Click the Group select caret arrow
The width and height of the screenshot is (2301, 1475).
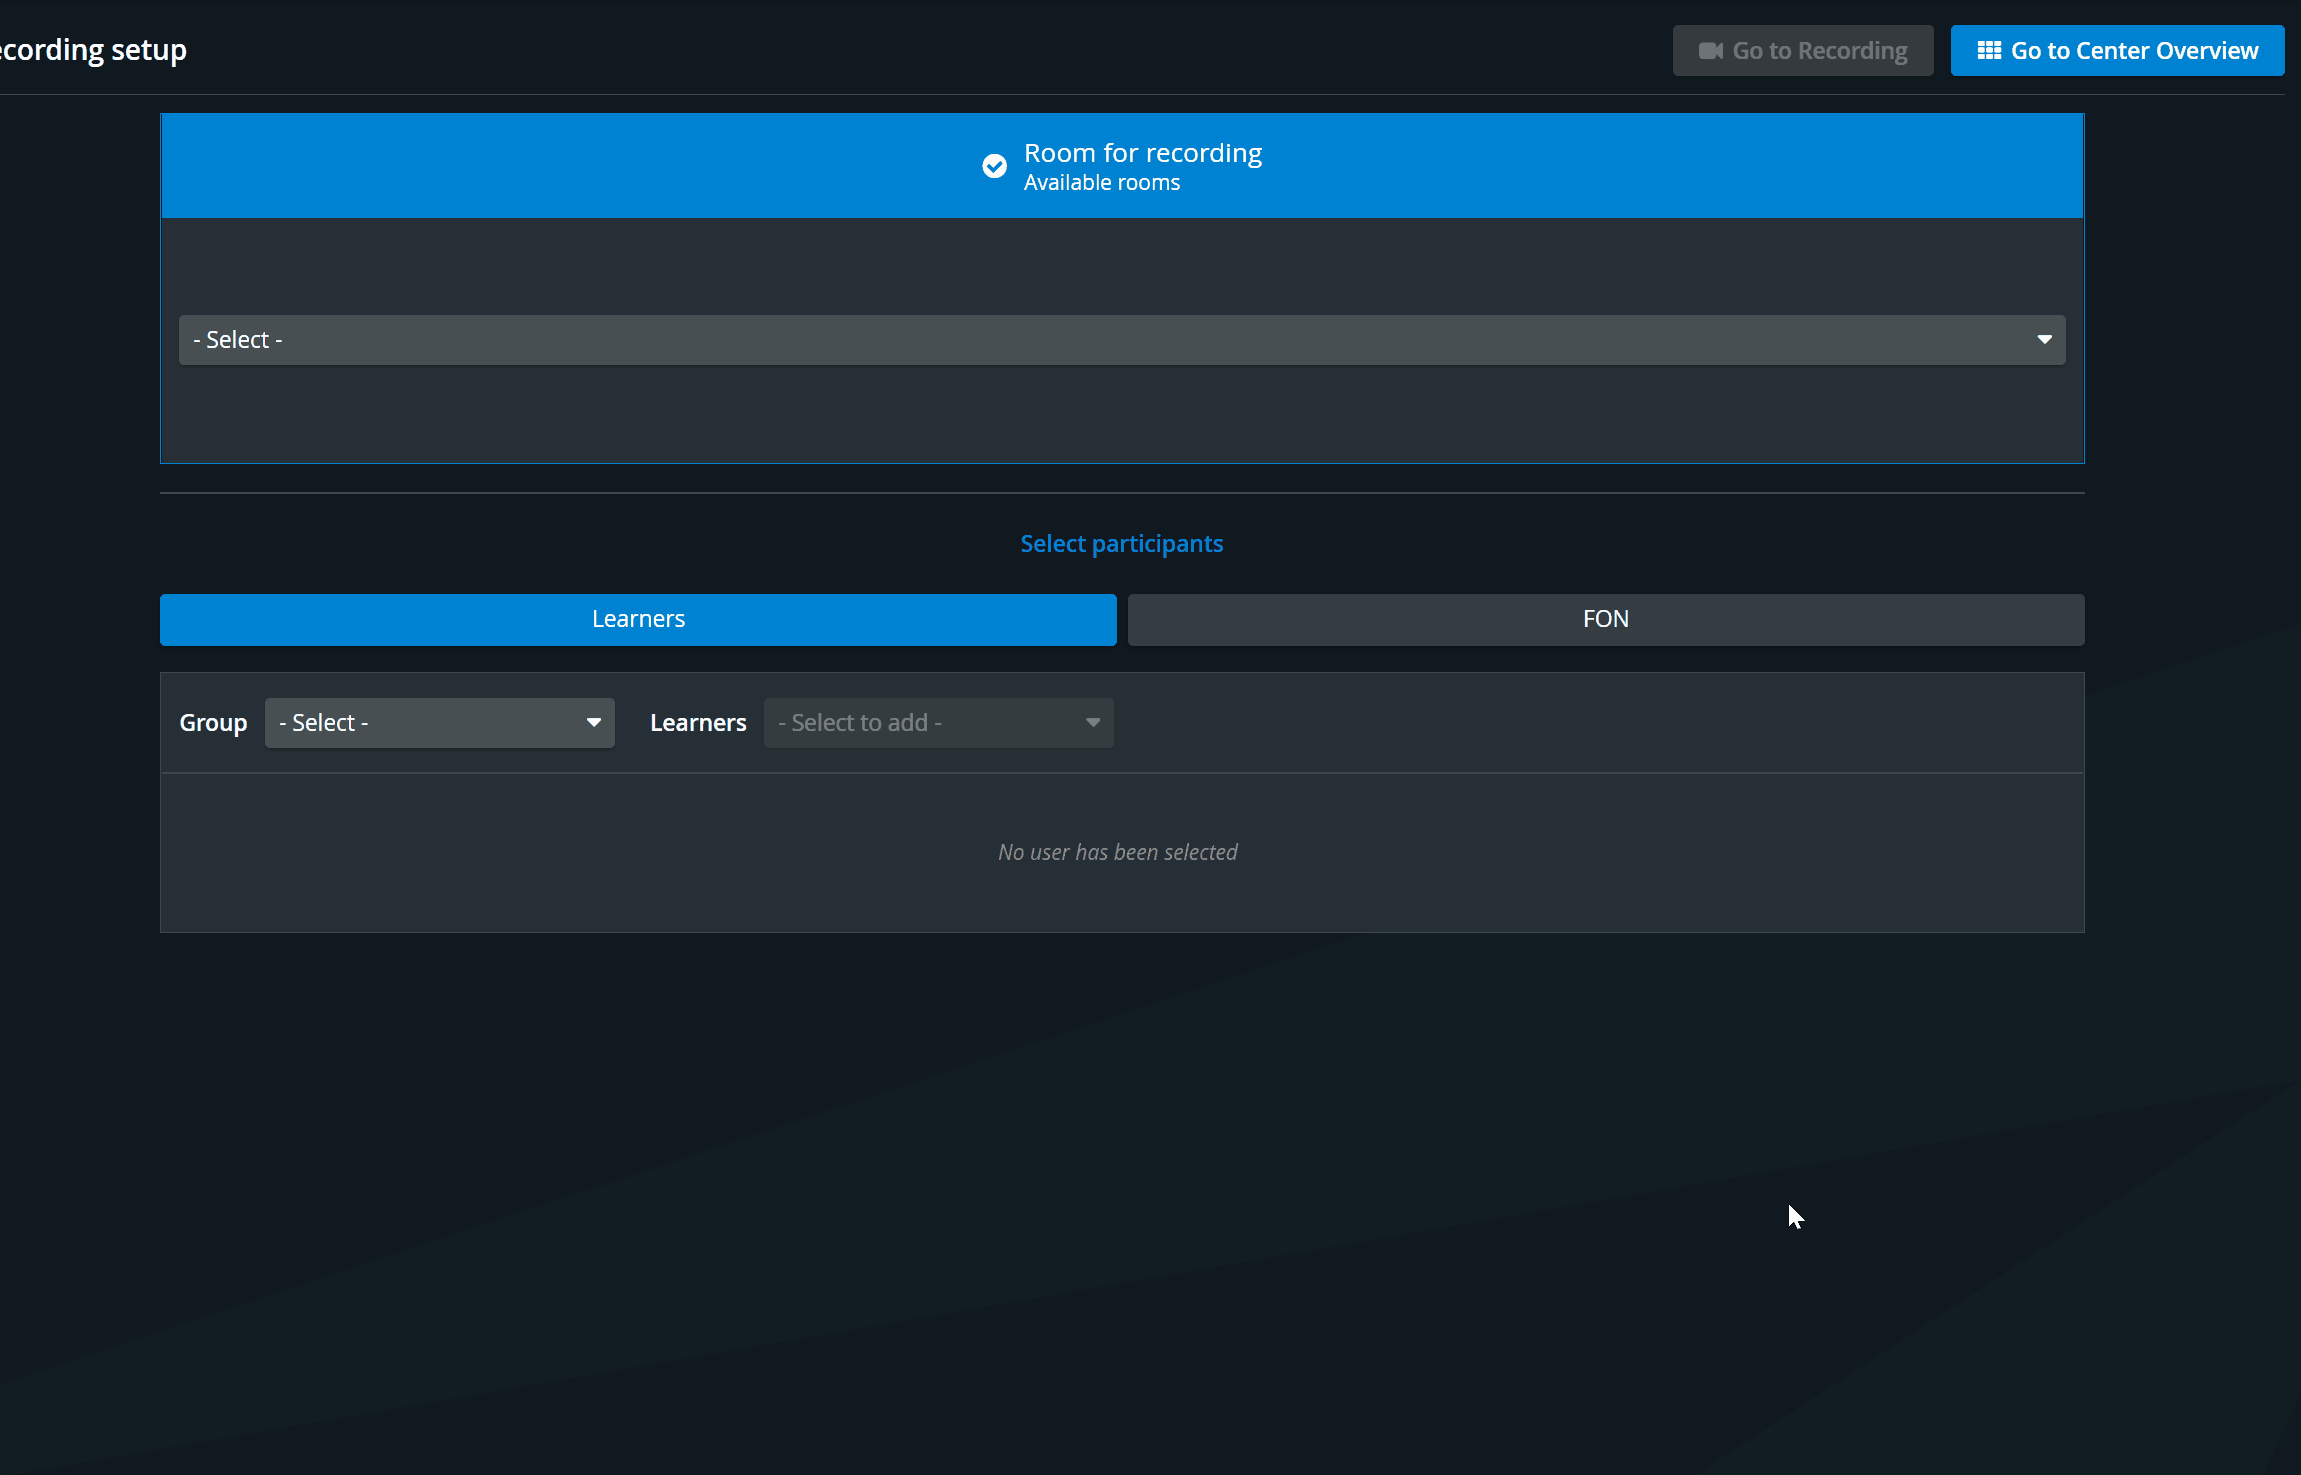(593, 723)
